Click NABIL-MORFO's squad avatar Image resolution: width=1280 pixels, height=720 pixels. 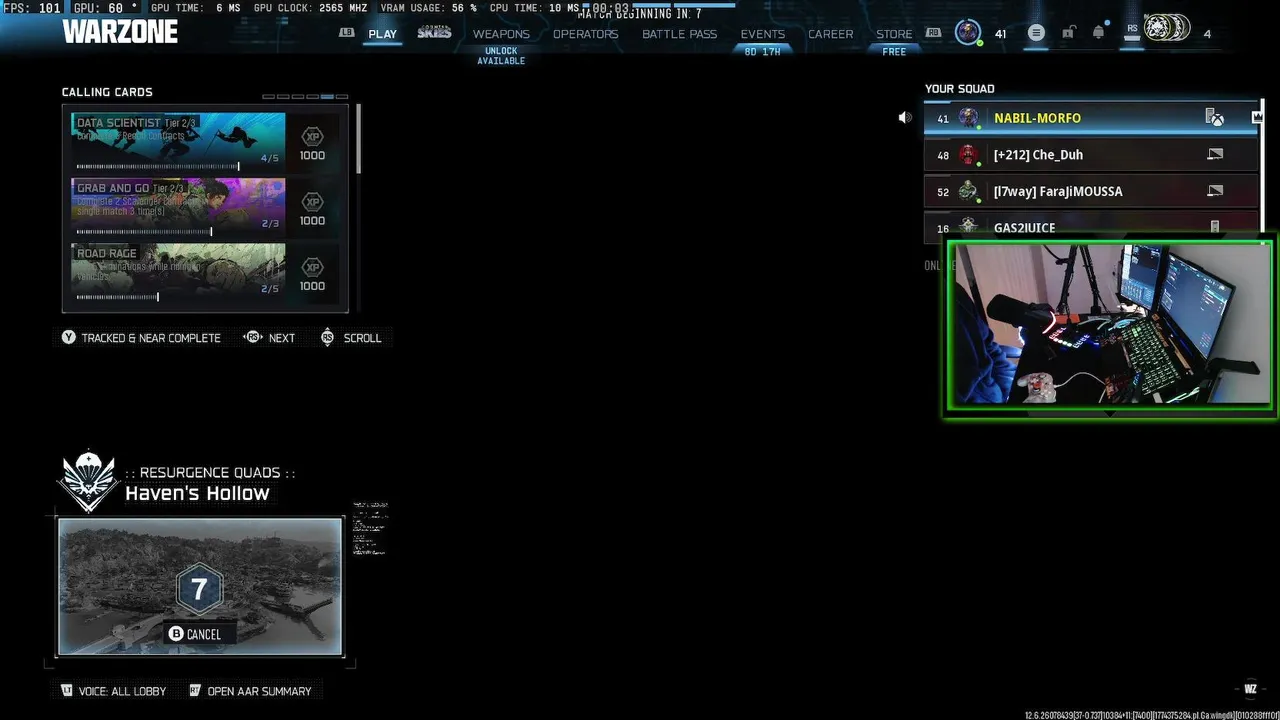[x=968, y=118]
